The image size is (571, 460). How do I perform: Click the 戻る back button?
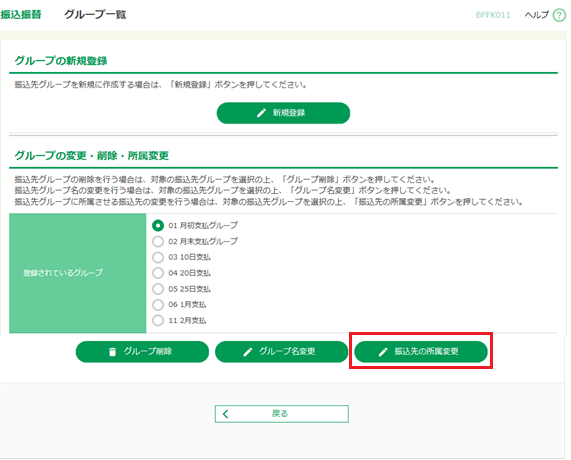(282, 414)
